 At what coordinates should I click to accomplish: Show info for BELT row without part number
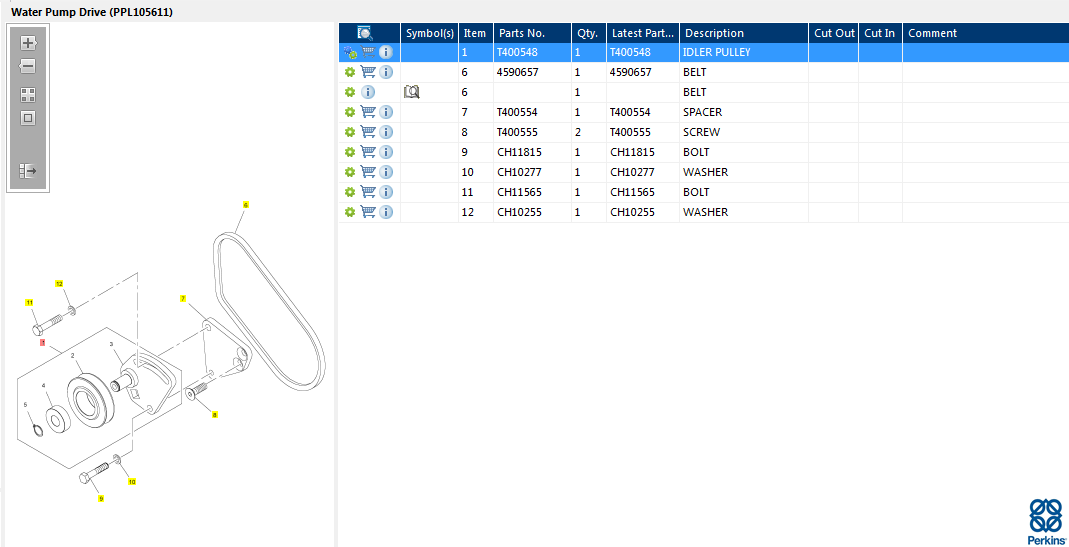click(x=368, y=92)
